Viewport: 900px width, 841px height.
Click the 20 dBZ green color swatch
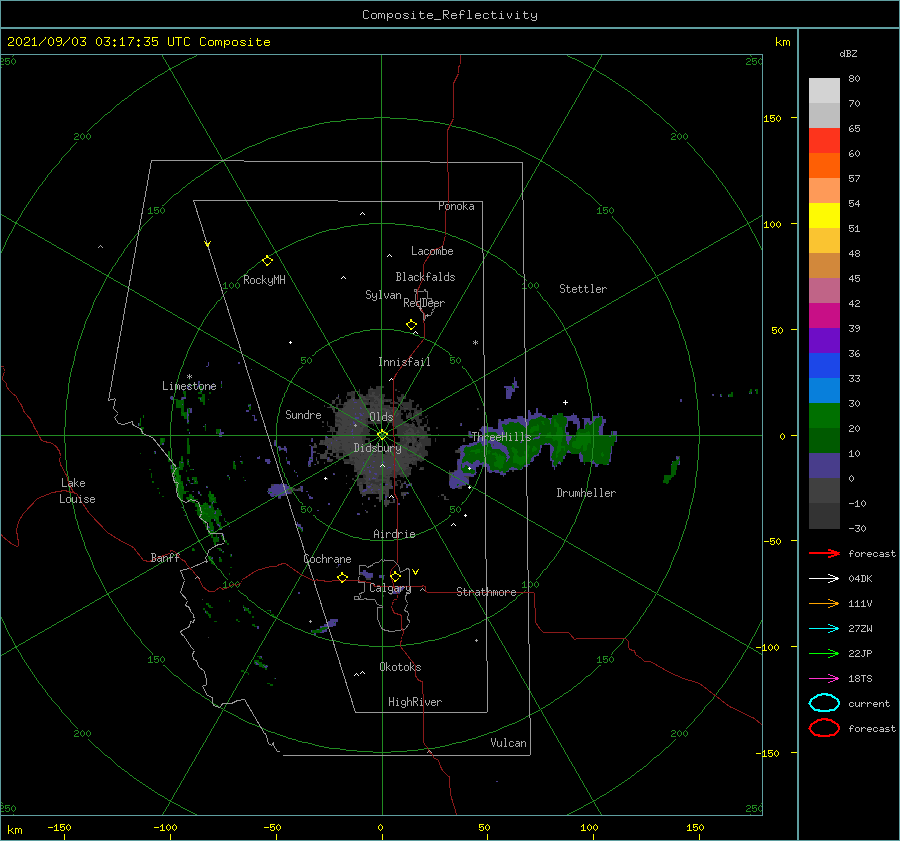pyautogui.click(x=824, y=416)
